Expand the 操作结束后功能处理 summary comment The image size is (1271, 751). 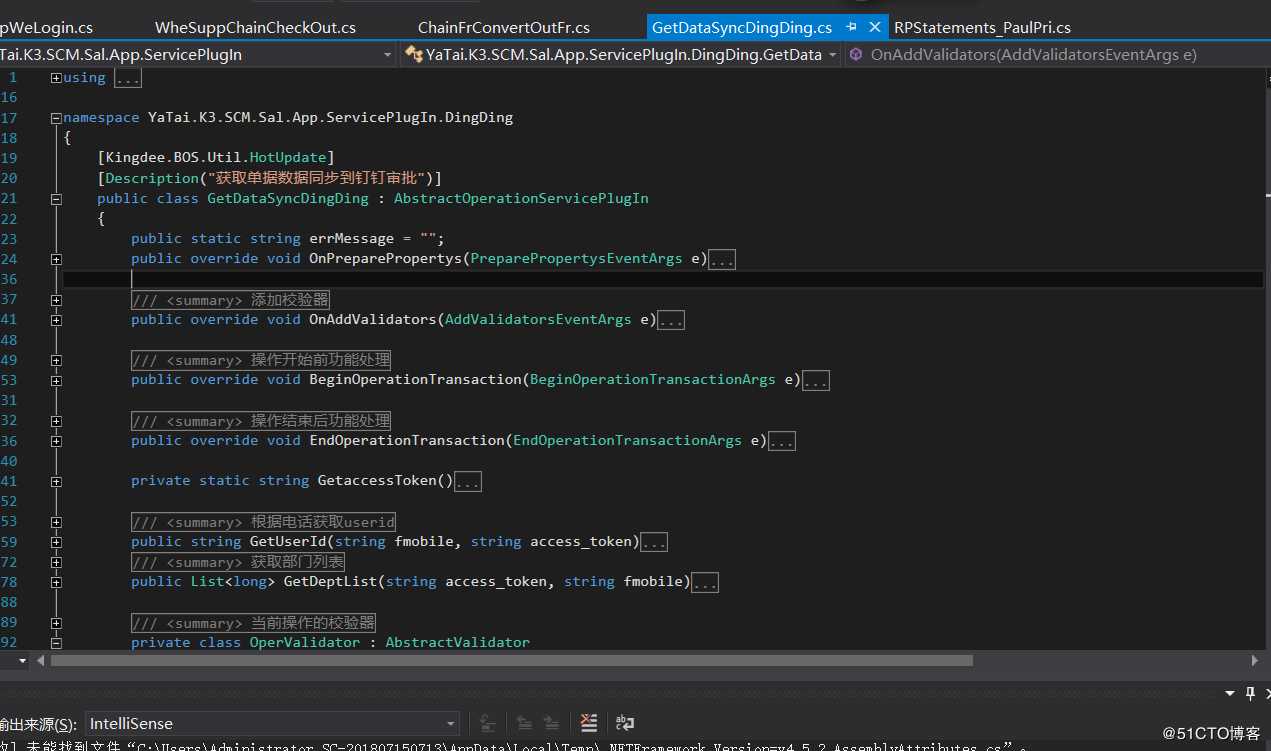(x=56, y=421)
